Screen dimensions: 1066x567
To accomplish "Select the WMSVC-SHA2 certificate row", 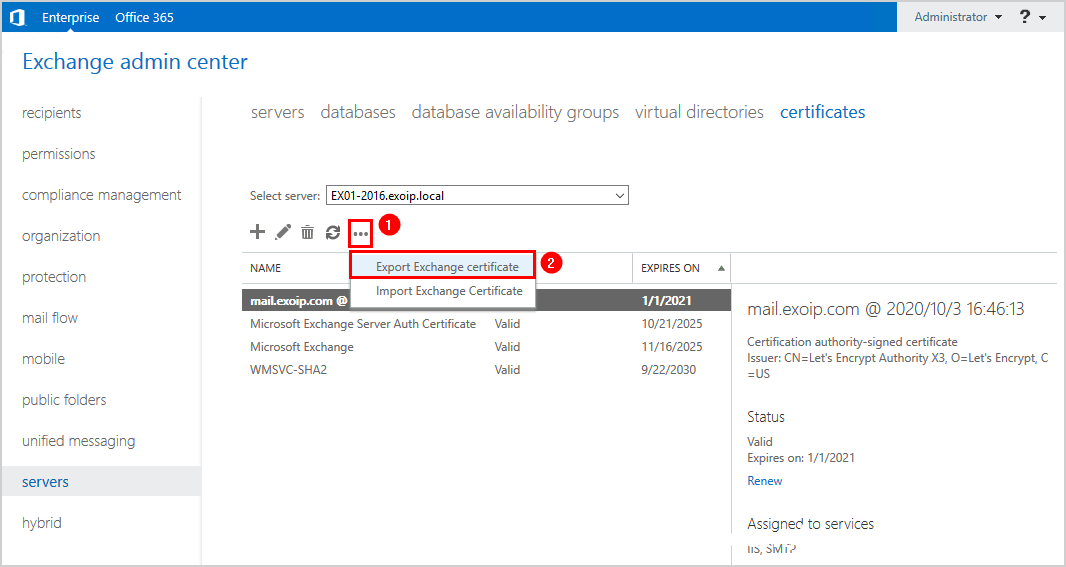I will coord(486,370).
